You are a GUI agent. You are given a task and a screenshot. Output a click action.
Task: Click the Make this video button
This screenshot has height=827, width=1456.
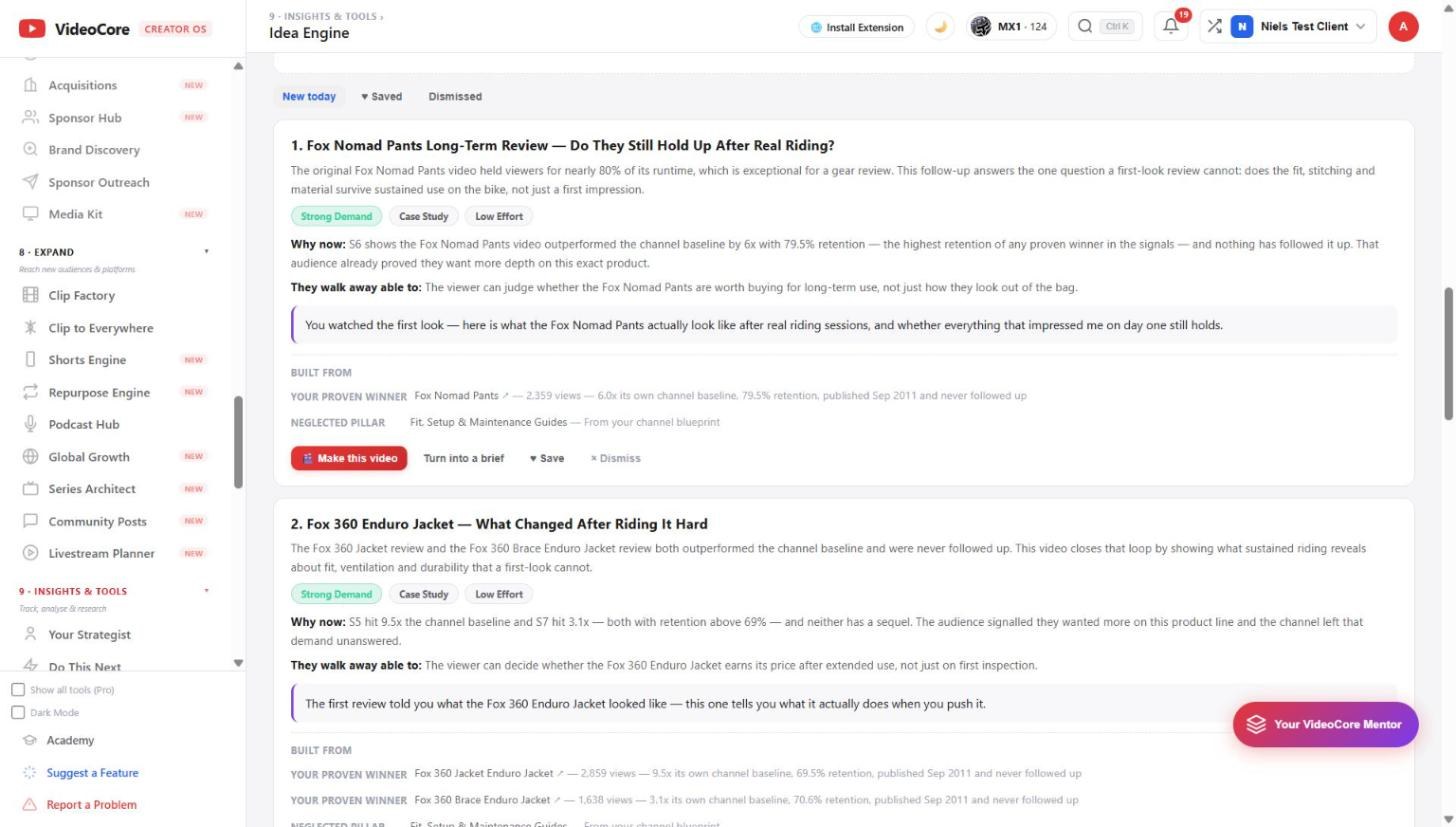pos(349,458)
